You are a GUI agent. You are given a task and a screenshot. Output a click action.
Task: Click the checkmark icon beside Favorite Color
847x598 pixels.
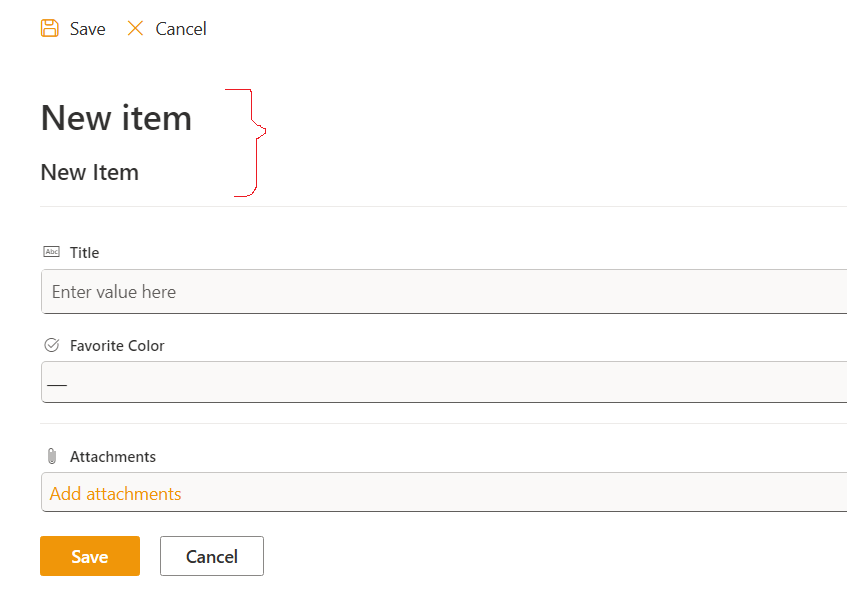tap(51, 344)
